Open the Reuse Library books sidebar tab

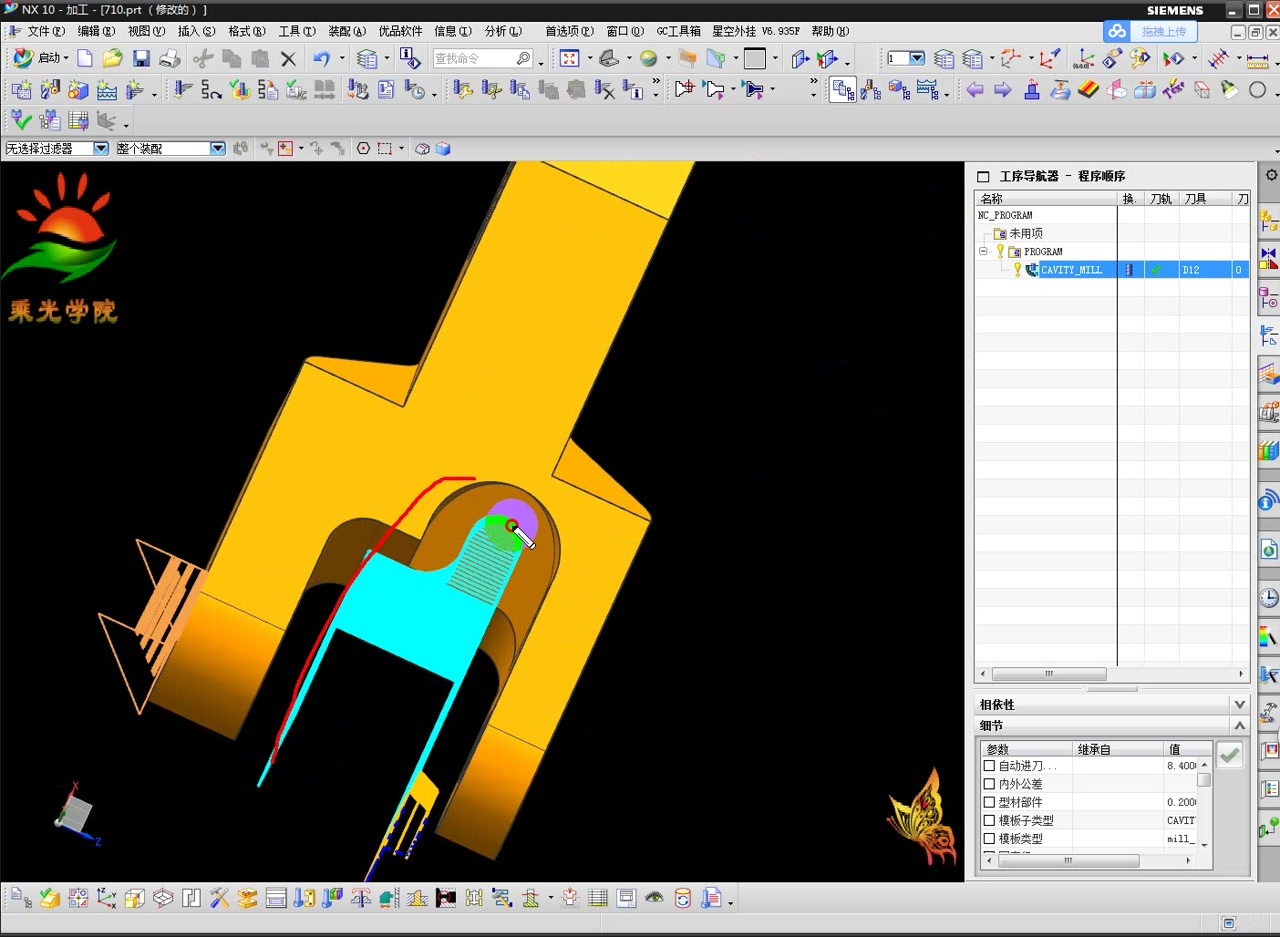(1269, 451)
